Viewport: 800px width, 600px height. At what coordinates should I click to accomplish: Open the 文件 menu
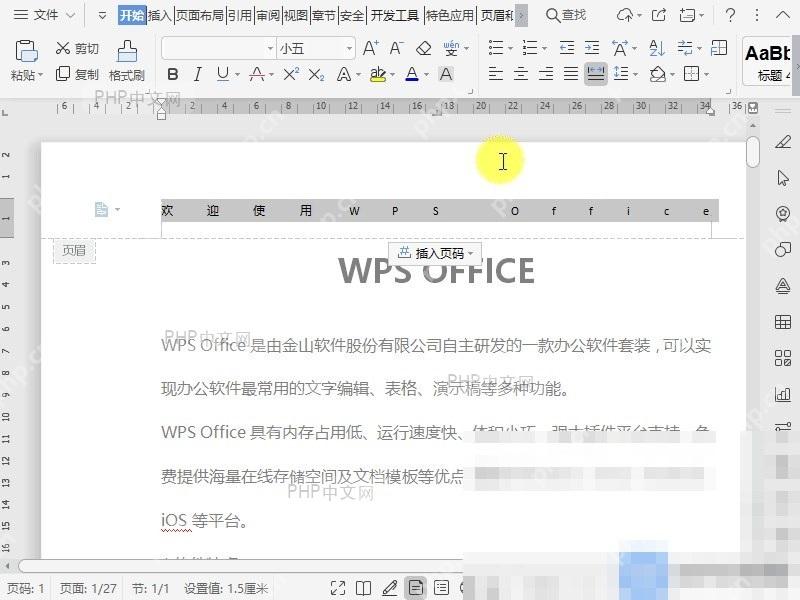point(44,15)
